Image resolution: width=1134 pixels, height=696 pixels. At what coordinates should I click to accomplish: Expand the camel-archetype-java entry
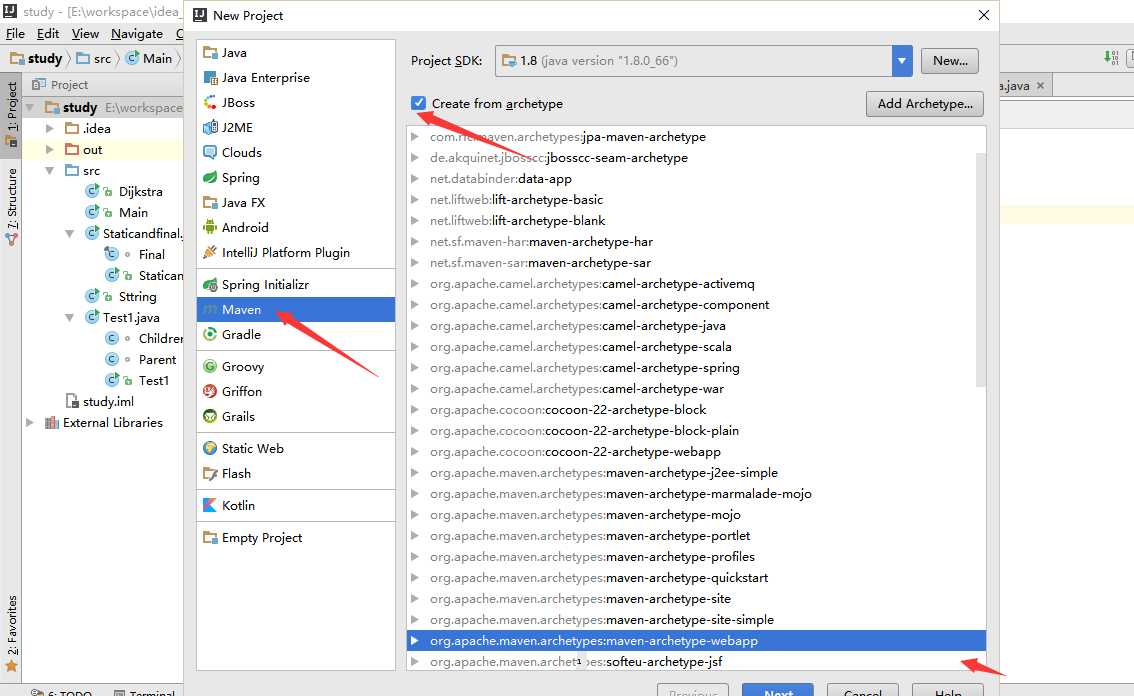(414, 326)
